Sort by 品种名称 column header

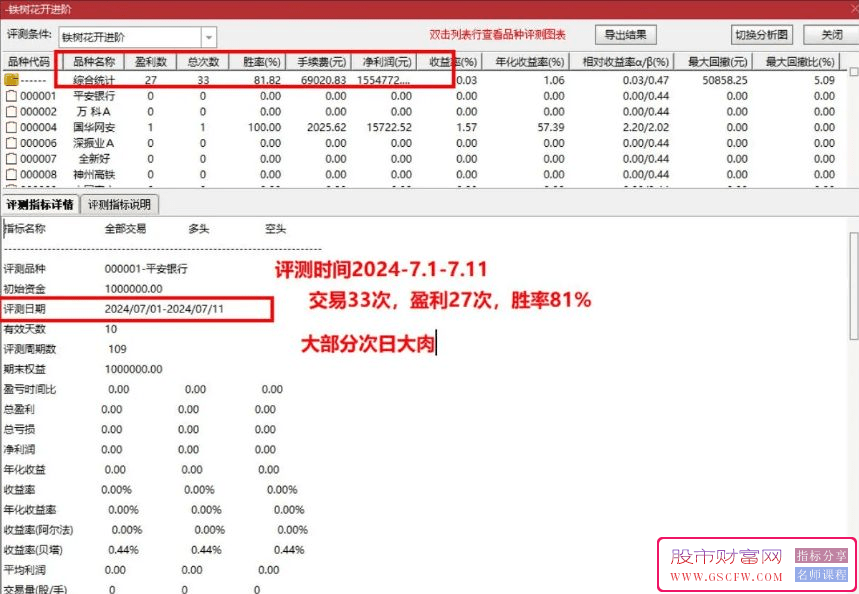click(94, 62)
